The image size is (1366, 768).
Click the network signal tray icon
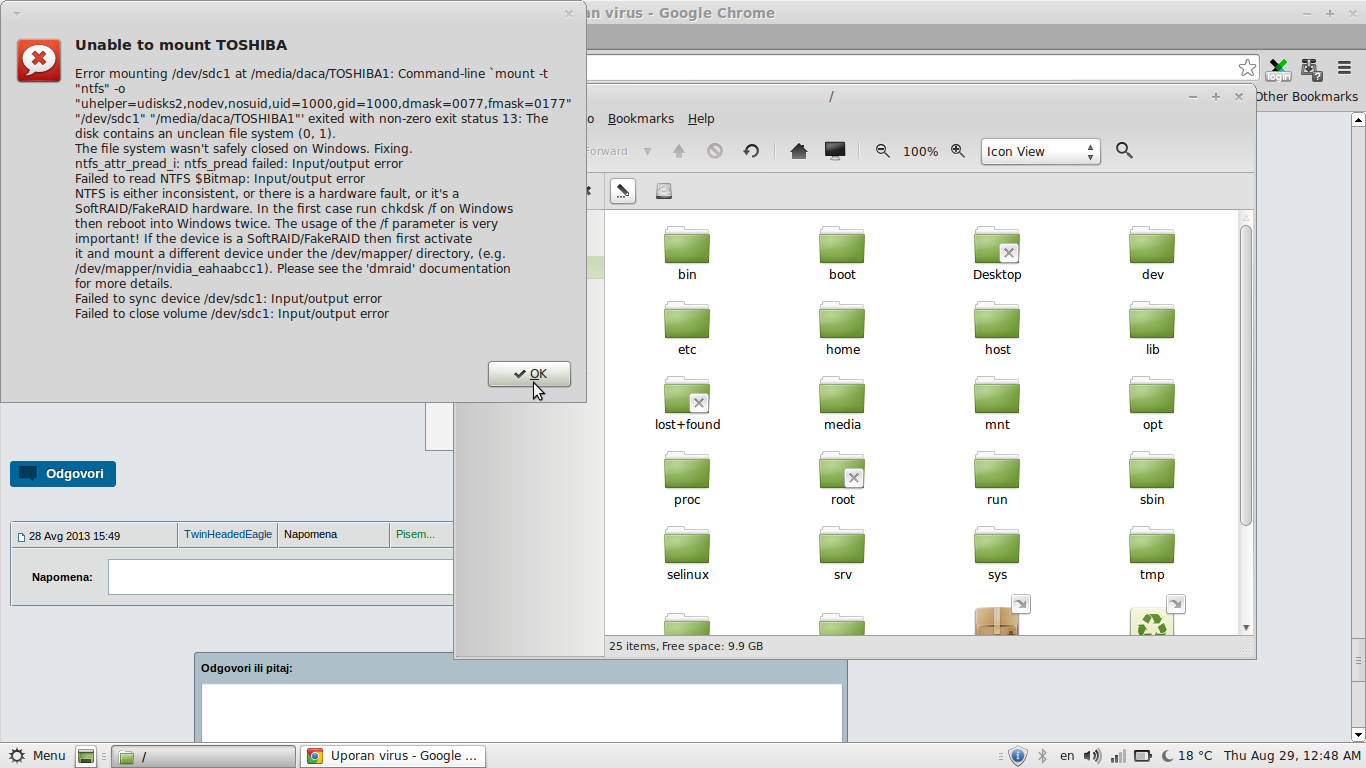pos(1118,756)
